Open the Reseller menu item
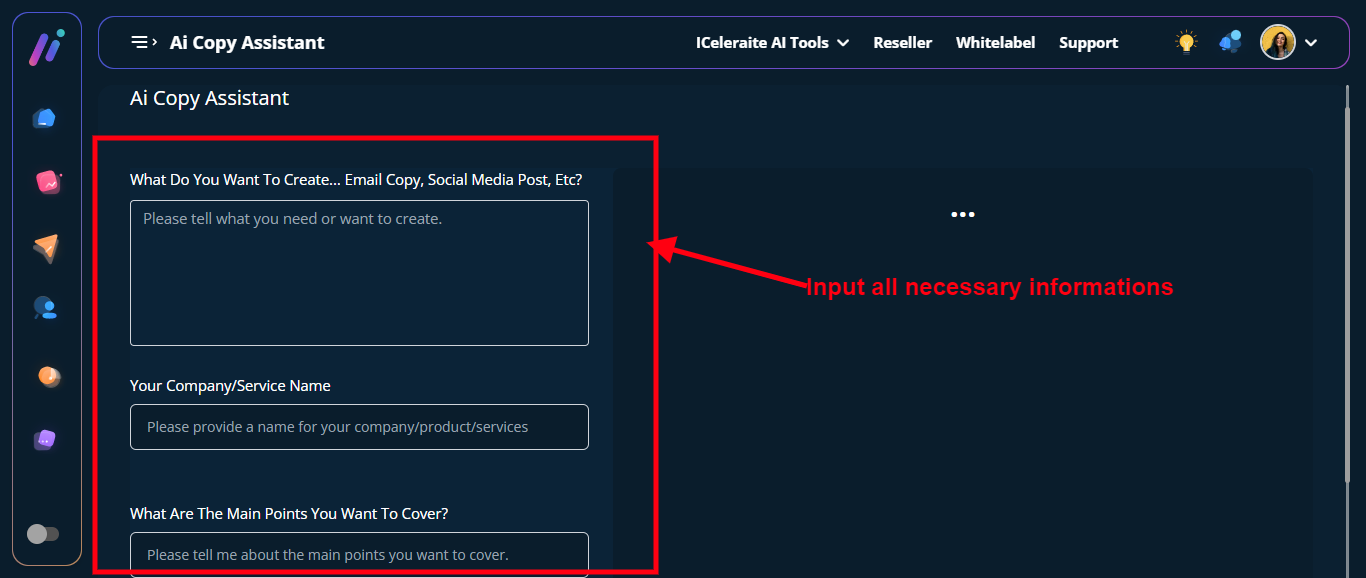The width and height of the screenshot is (1366, 578). point(902,43)
